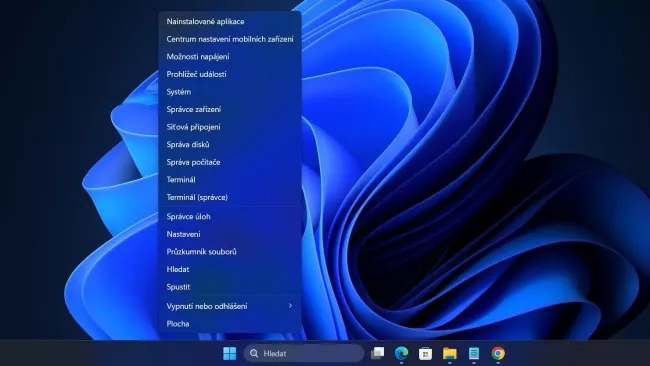Launch Google Chrome from the taskbar
This screenshot has width=650, height=366.
[498, 353]
